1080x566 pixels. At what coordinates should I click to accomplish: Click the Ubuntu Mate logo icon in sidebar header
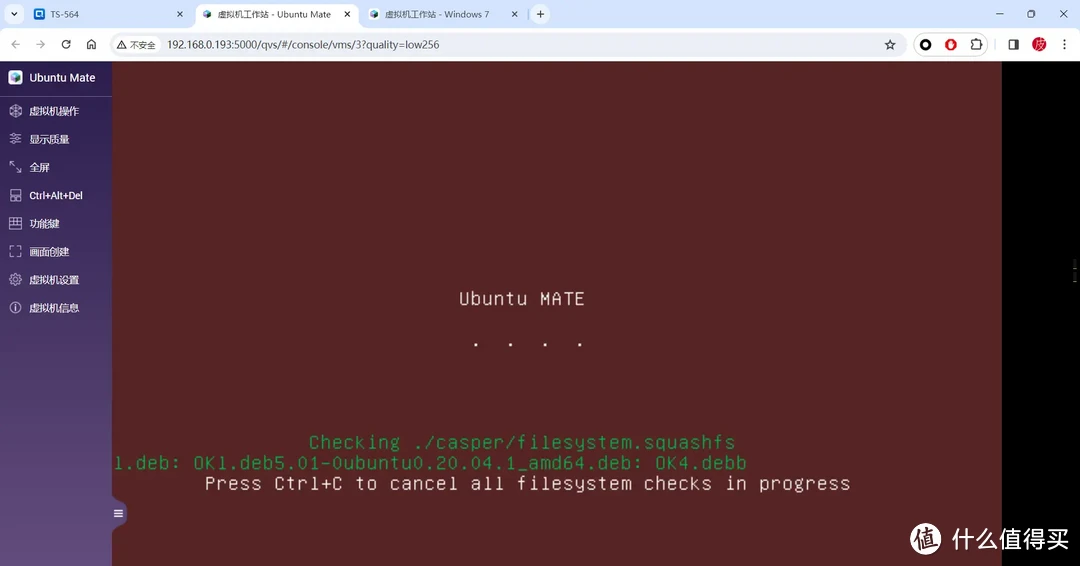(15, 78)
